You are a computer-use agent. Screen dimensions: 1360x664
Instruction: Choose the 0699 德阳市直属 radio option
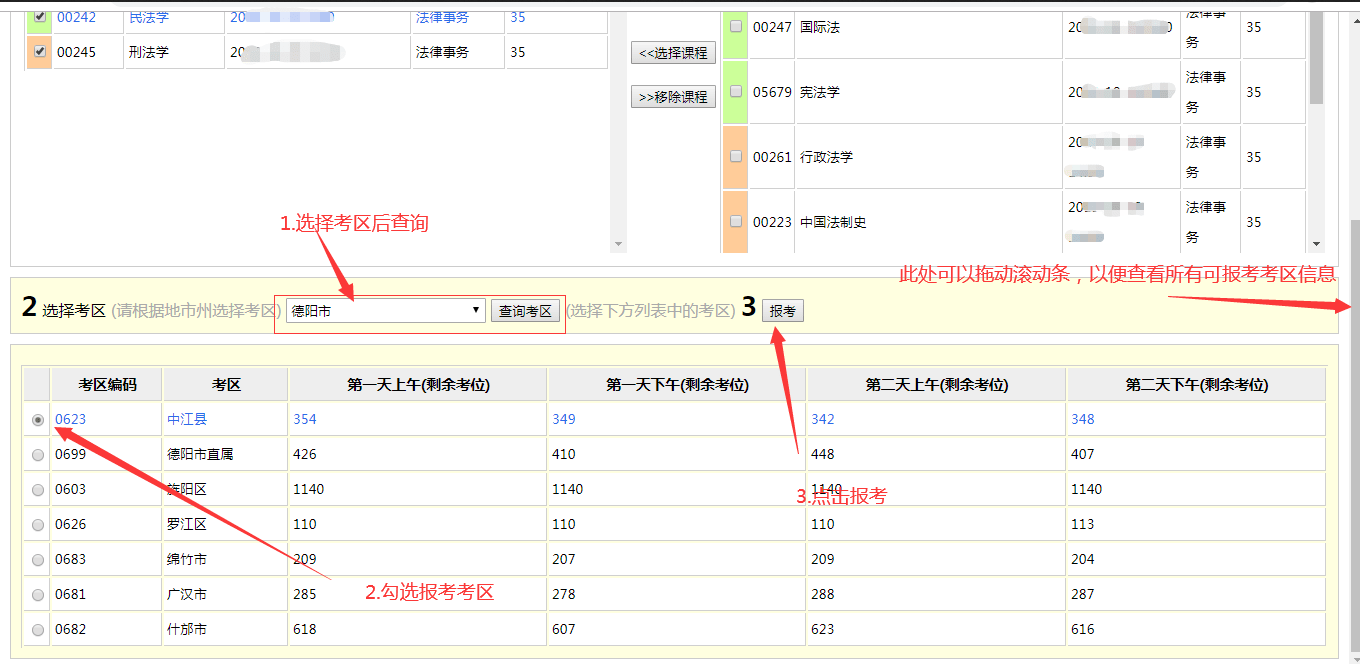[38, 455]
